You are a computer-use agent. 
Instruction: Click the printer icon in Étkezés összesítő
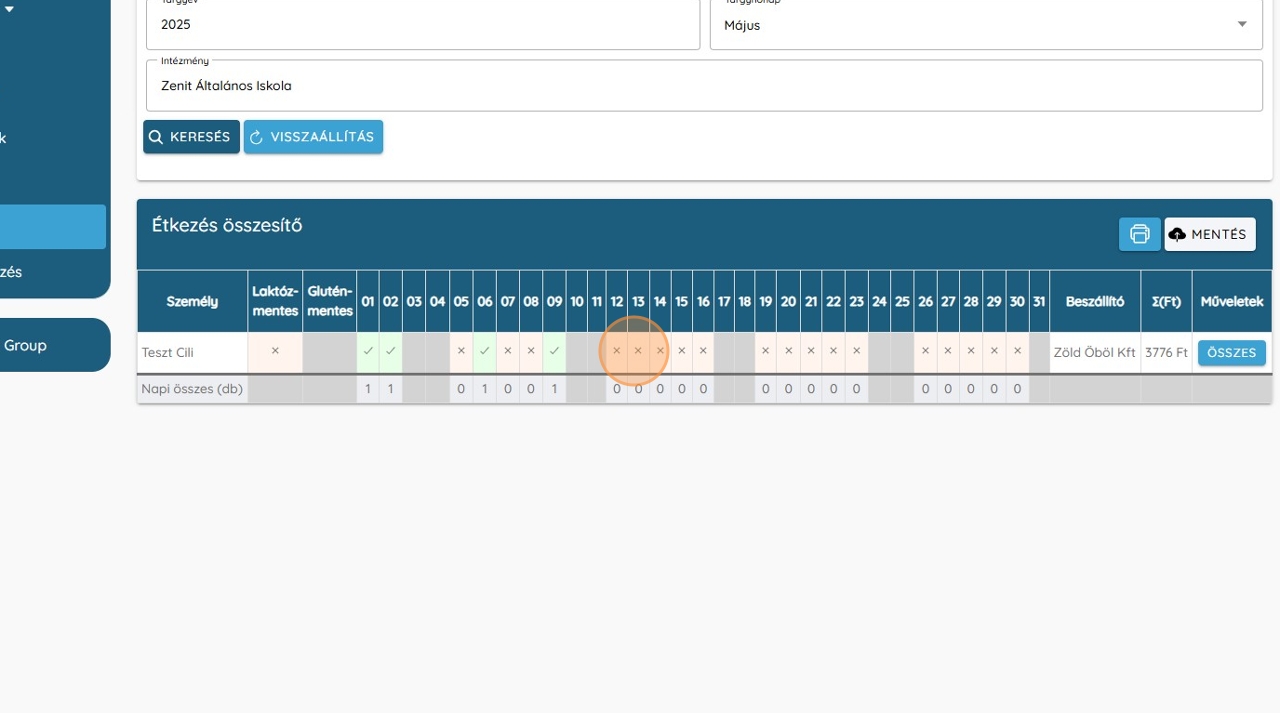pos(1139,234)
